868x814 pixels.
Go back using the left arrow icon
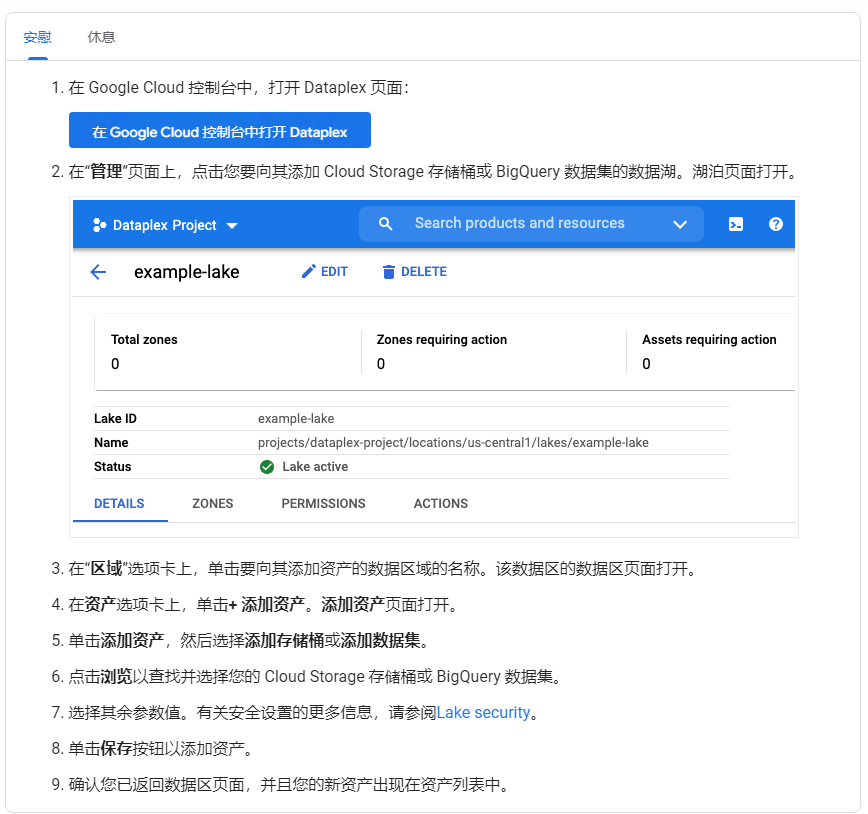[x=98, y=272]
